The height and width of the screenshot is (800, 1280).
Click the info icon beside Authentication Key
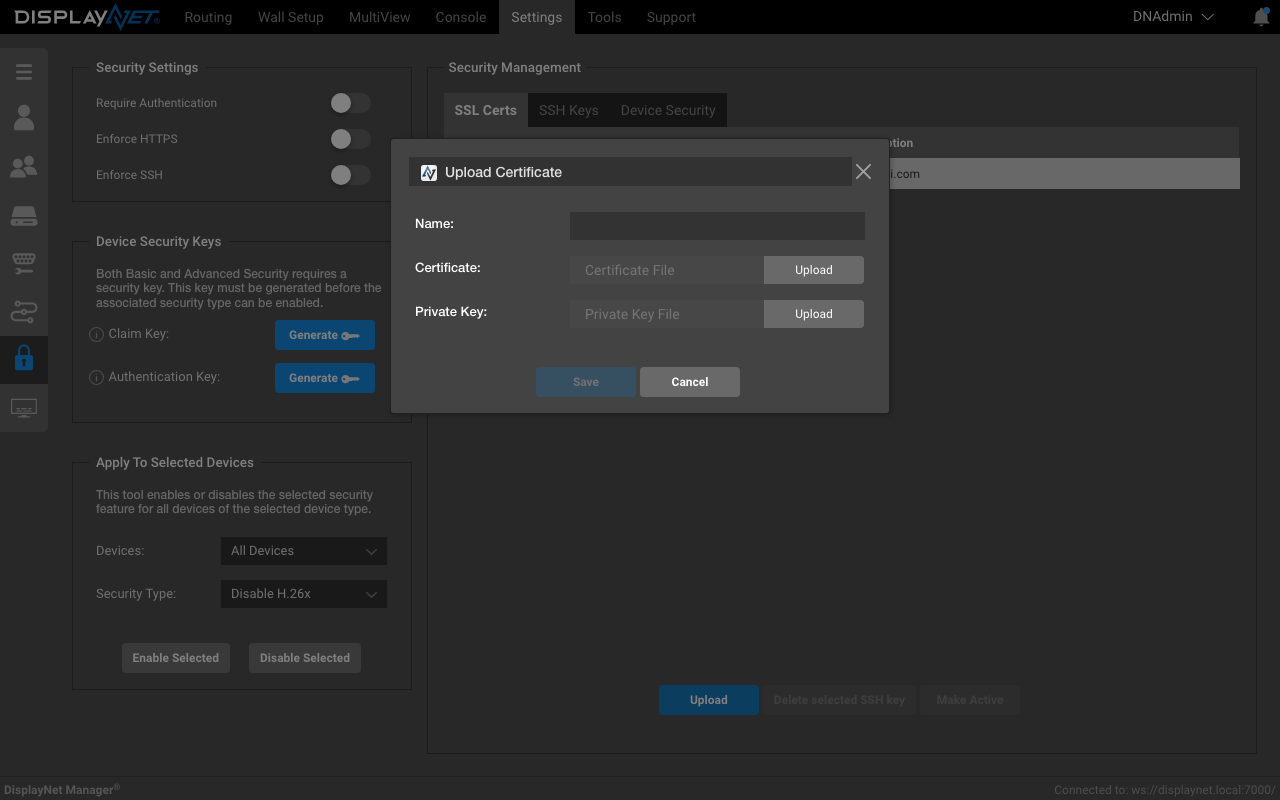click(x=97, y=378)
